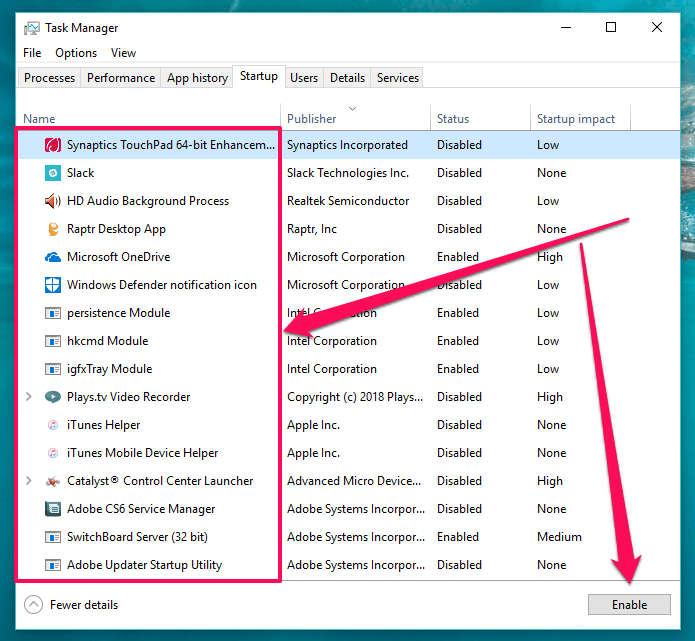Select HD Audio Background Process entry
The image size is (695, 641).
(x=148, y=201)
